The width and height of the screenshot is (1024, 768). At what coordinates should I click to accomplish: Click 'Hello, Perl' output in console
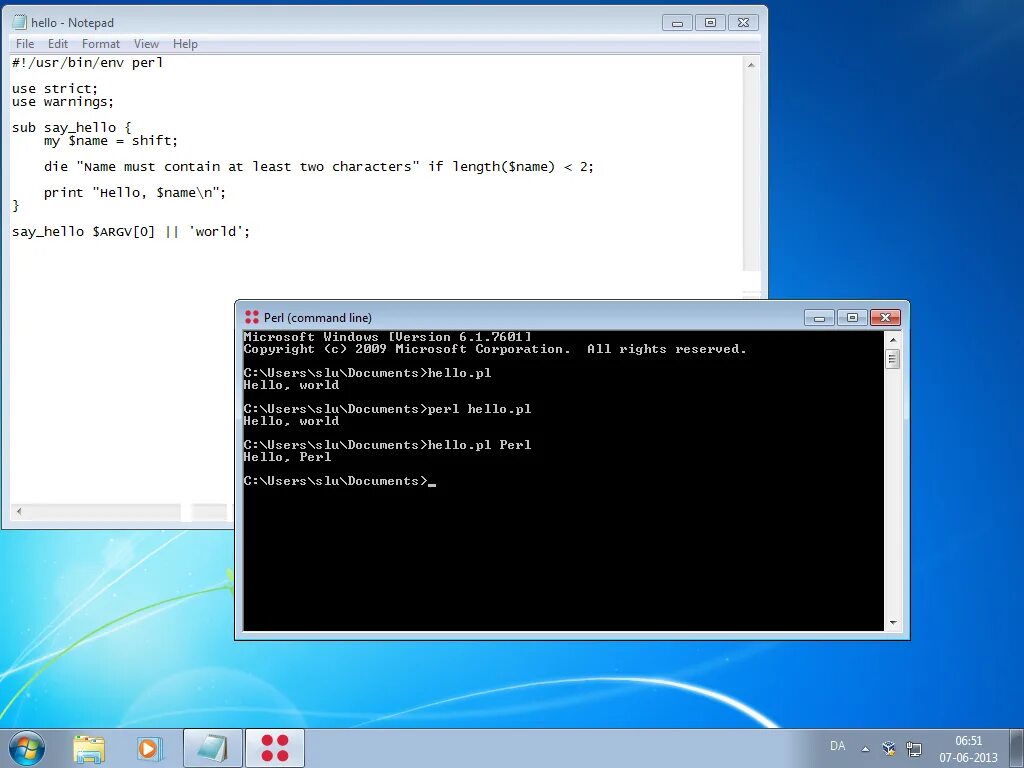(x=287, y=457)
